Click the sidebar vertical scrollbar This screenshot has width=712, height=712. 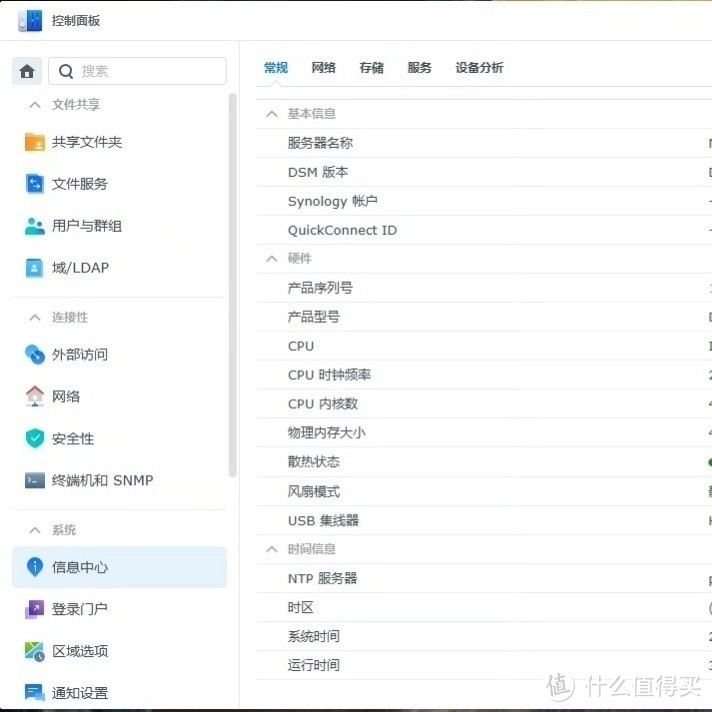pos(232,285)
